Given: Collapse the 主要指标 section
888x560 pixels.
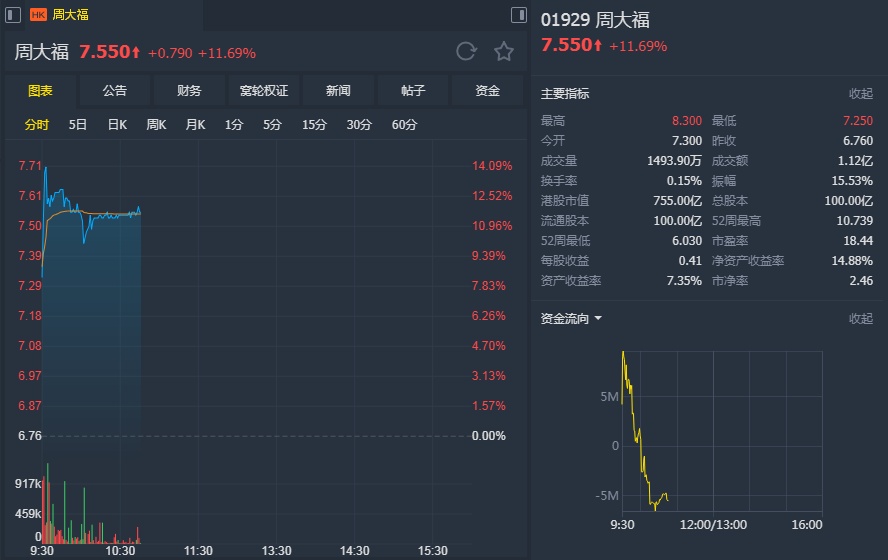Looking at the screenshot, I should [x=860, y=94].
